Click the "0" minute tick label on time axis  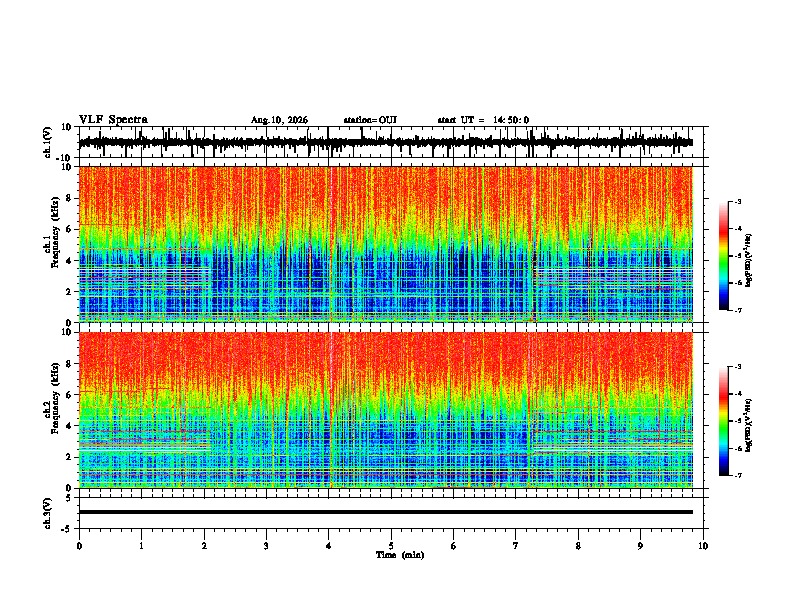(79, 546)
